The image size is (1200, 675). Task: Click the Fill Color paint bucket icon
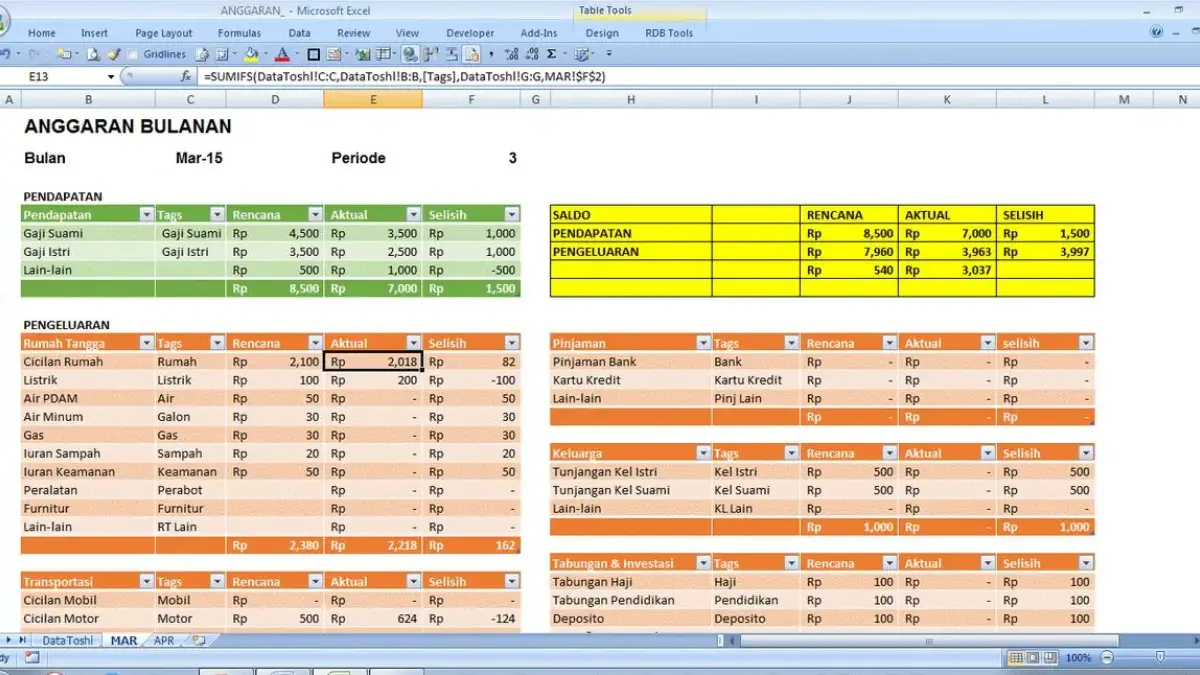(x=251, y=54)
